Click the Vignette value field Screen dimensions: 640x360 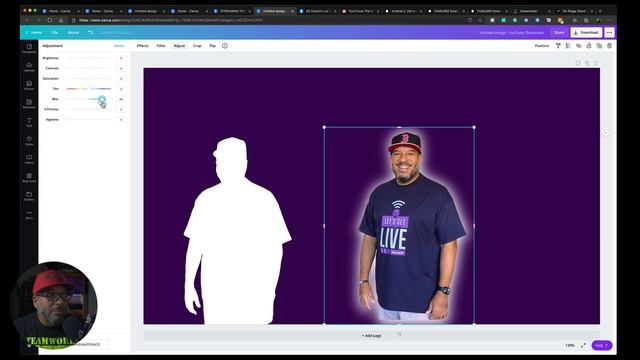coord(121,120)
